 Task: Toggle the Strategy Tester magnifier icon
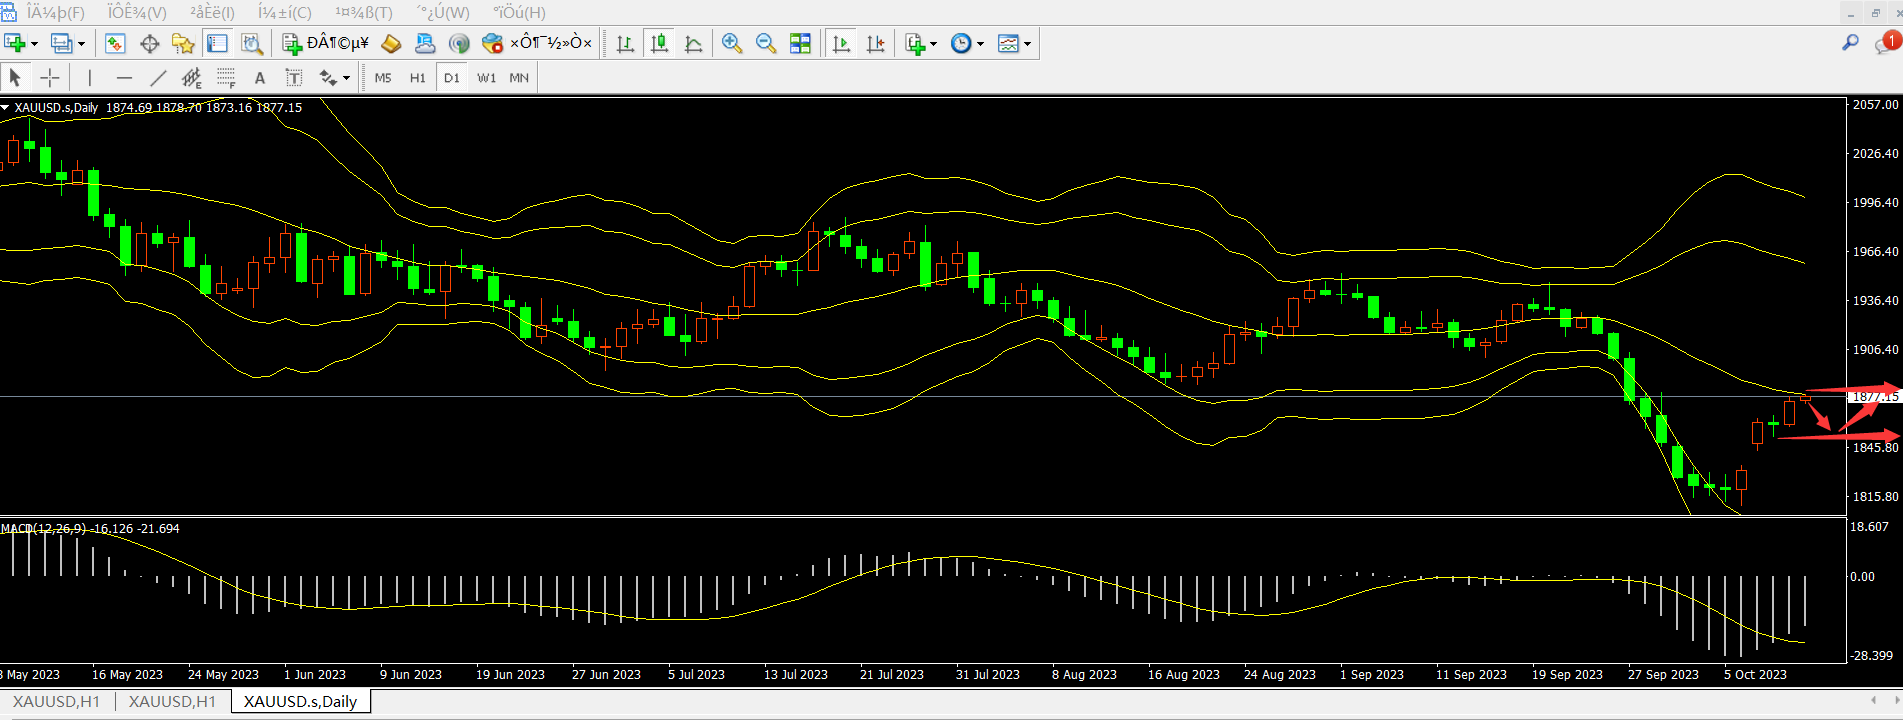pyautogui.click(x=252, y=43)
